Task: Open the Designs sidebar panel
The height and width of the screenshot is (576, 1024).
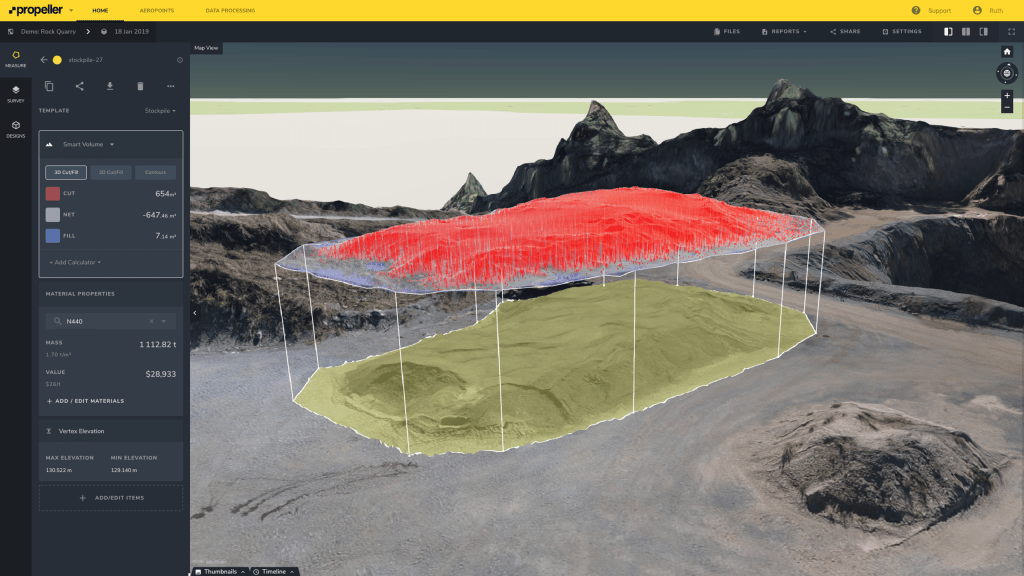Action: point(15,129)
